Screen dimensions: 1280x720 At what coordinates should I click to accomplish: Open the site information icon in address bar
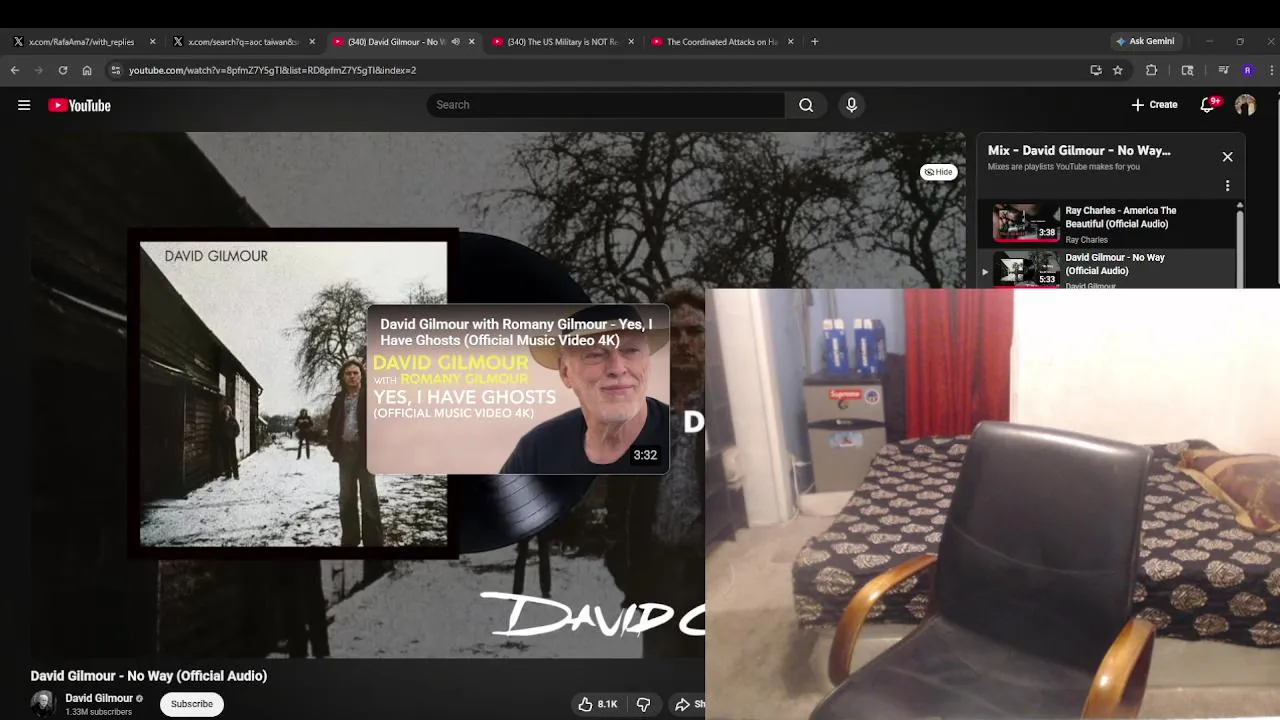[115, 70]
